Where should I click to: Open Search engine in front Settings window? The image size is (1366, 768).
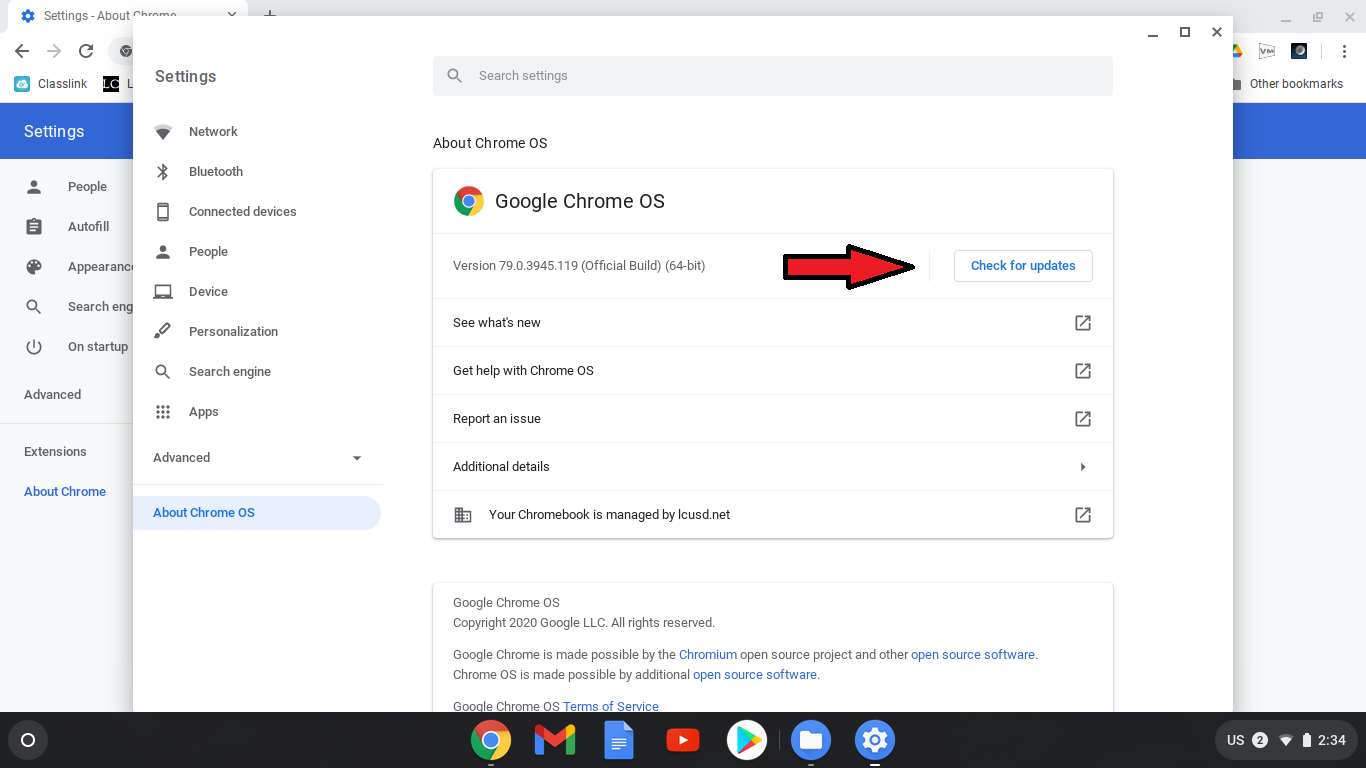click(229, 372)
